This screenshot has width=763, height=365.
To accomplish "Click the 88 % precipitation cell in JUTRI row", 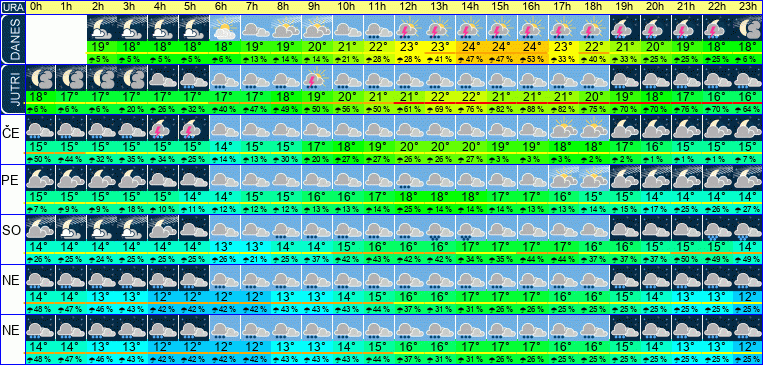I will click(x=532, y=109).
